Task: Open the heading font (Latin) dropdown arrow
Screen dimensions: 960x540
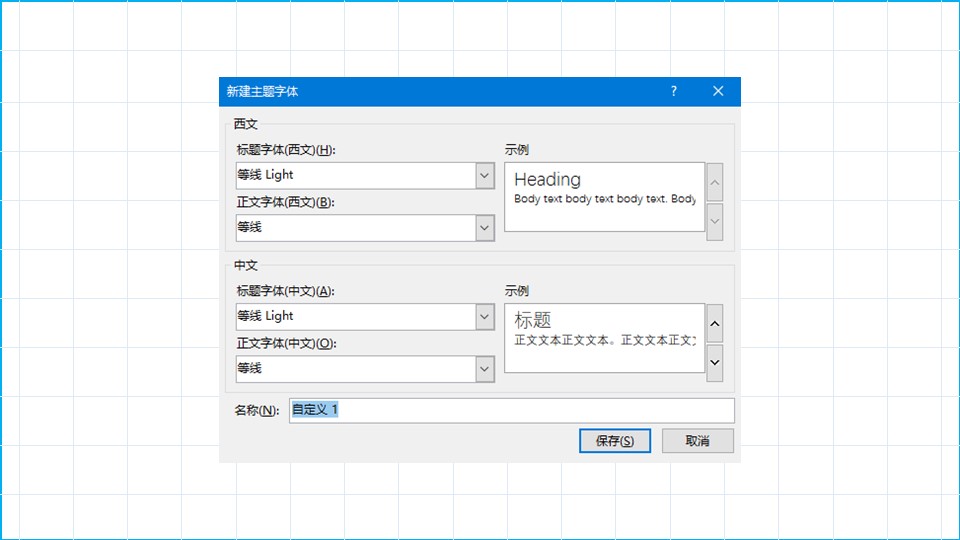Action: pos(484,176)
